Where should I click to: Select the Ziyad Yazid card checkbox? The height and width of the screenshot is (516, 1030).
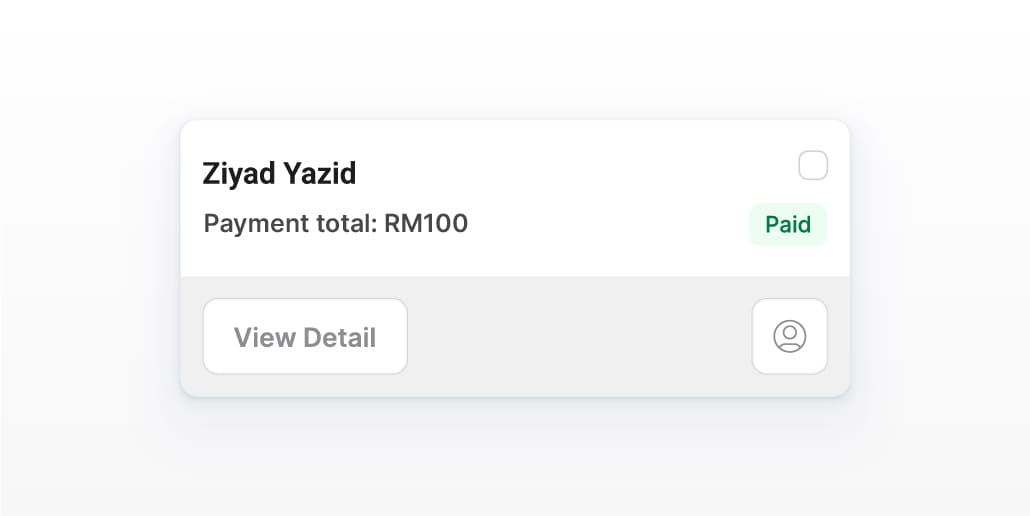pyautogui.click(x=813, y=165)
